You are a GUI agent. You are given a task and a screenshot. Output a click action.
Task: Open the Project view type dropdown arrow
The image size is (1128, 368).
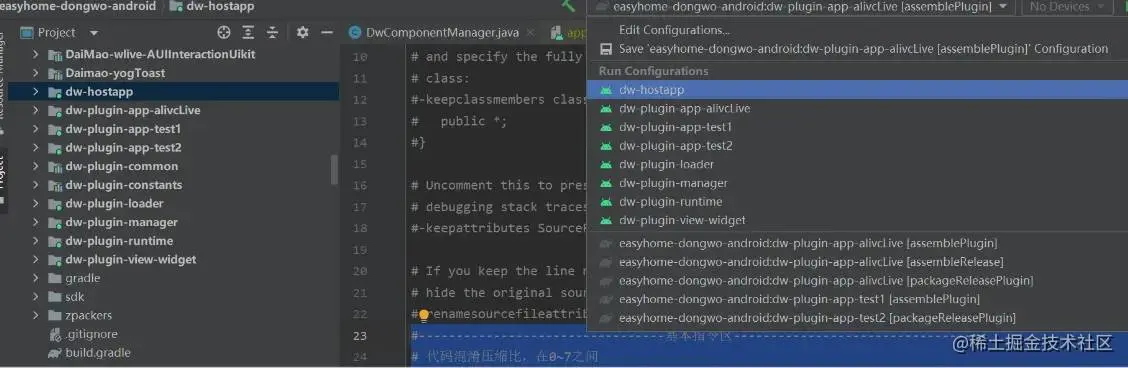point(94,33)
